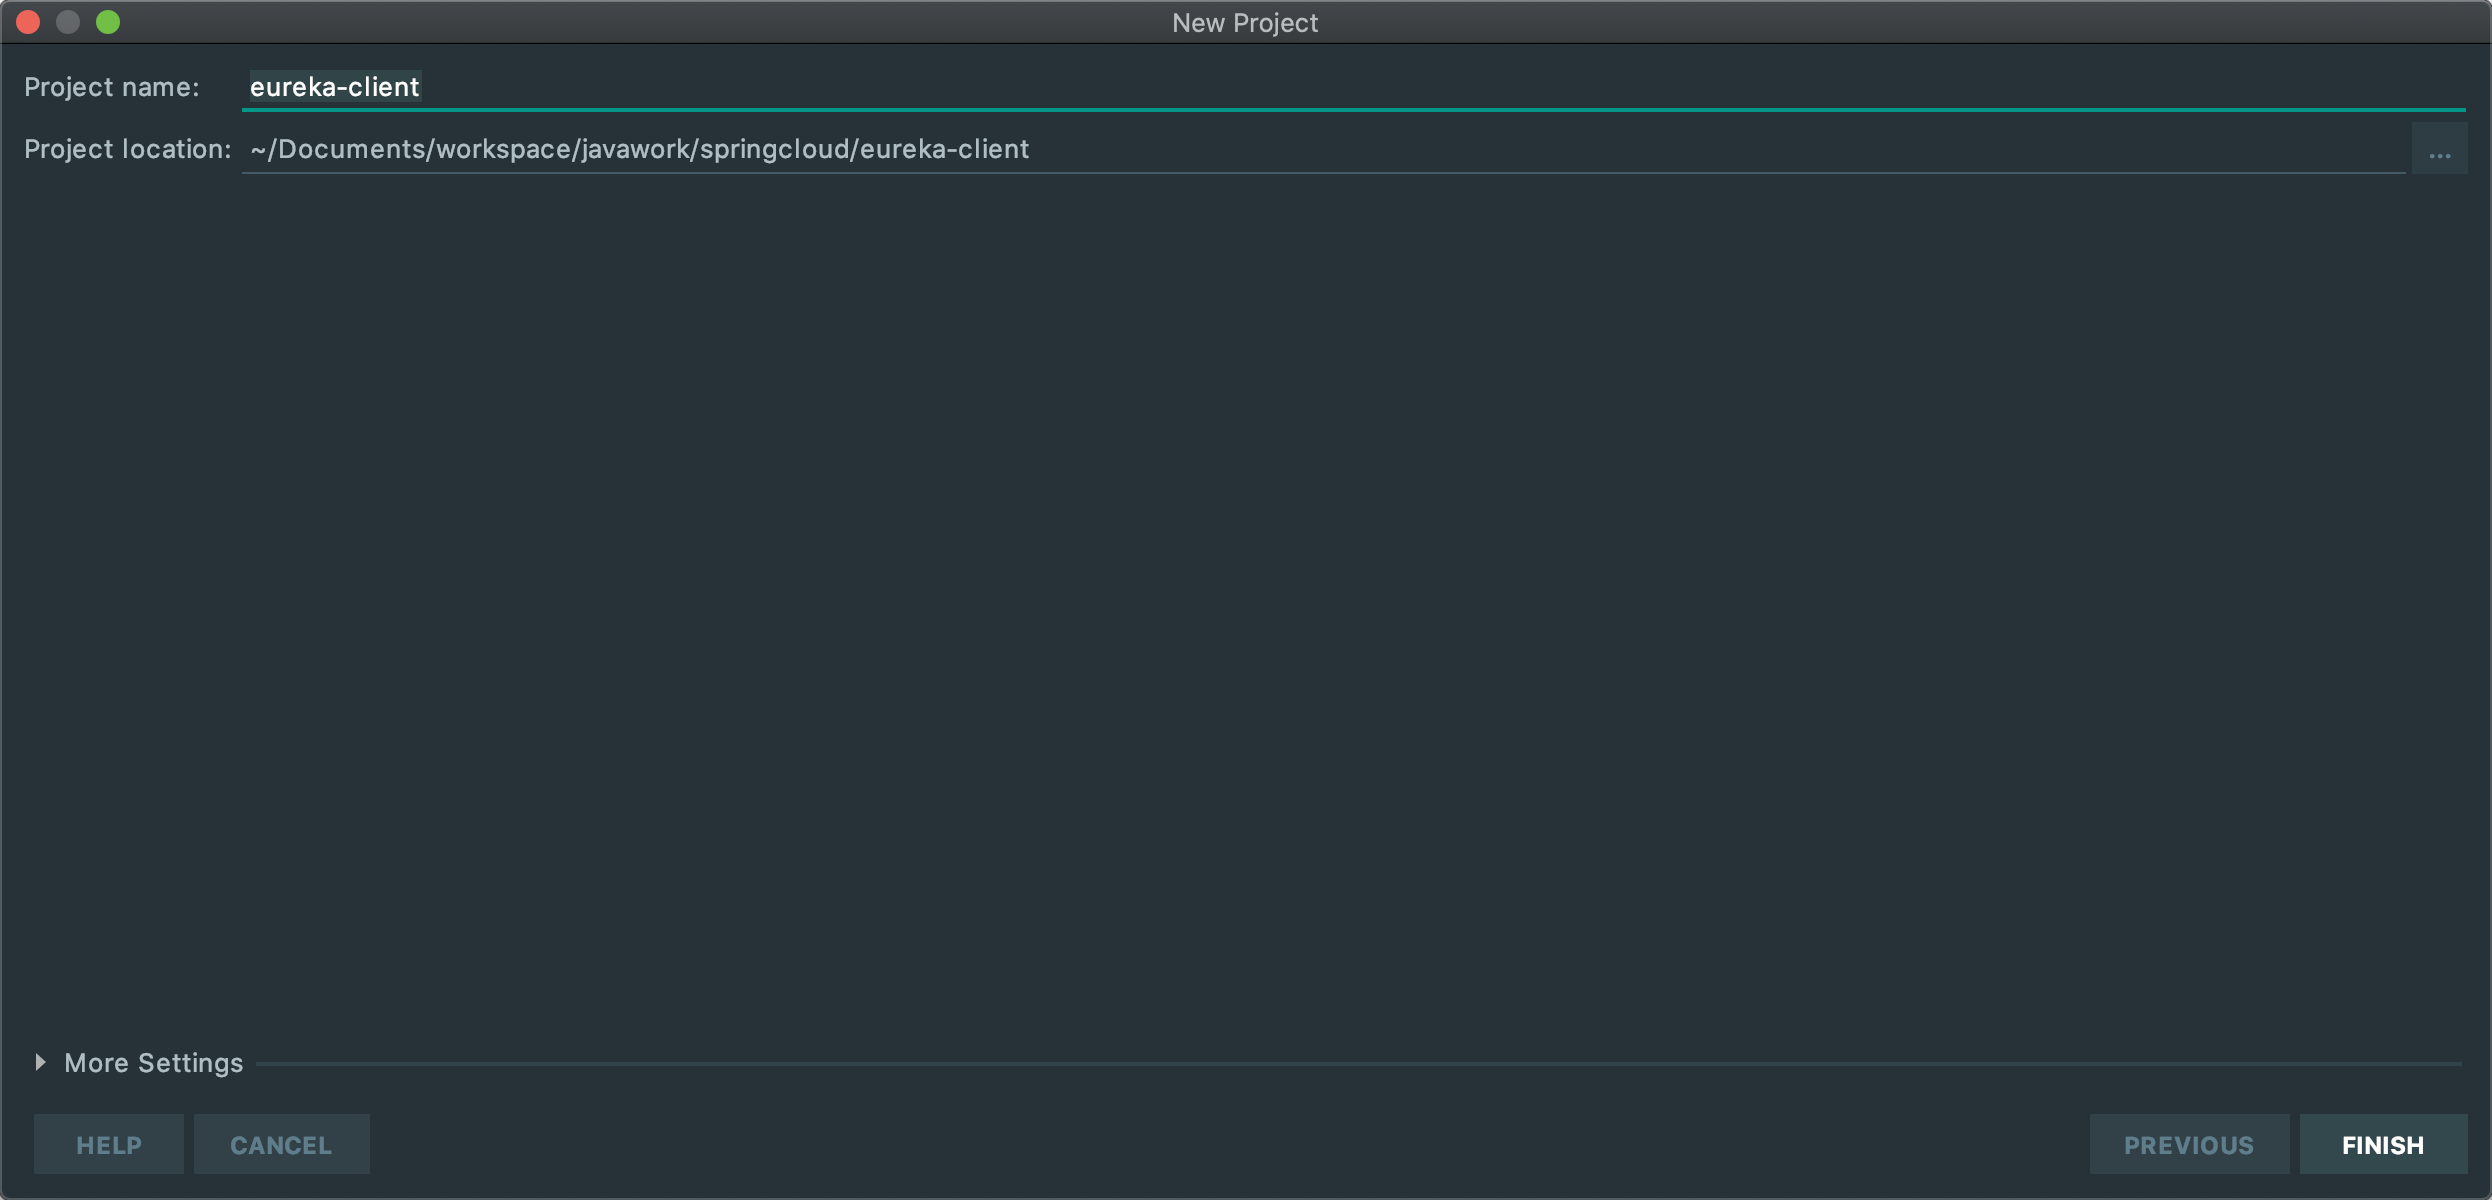
Task: Click the 'Project name:' label
Action: [112, 87]
